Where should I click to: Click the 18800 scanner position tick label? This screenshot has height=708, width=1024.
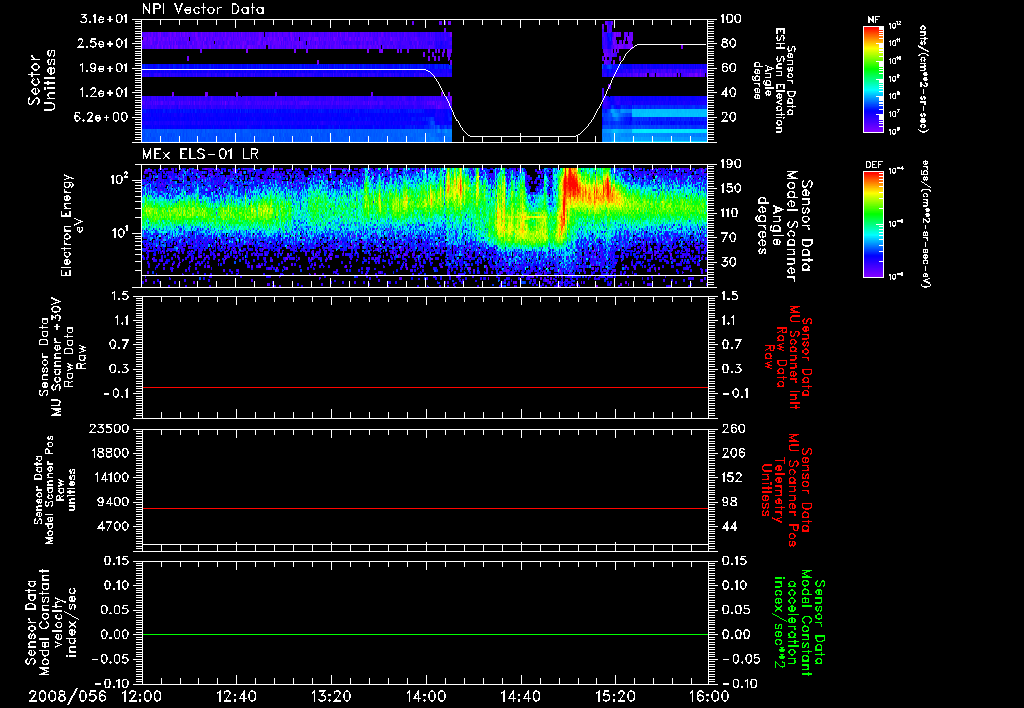click(x=110, y=453)
